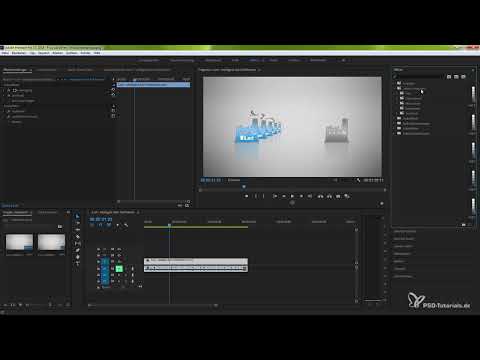Select the Hand tool
This screenshot has width=480, height=360.
(78, 257)
